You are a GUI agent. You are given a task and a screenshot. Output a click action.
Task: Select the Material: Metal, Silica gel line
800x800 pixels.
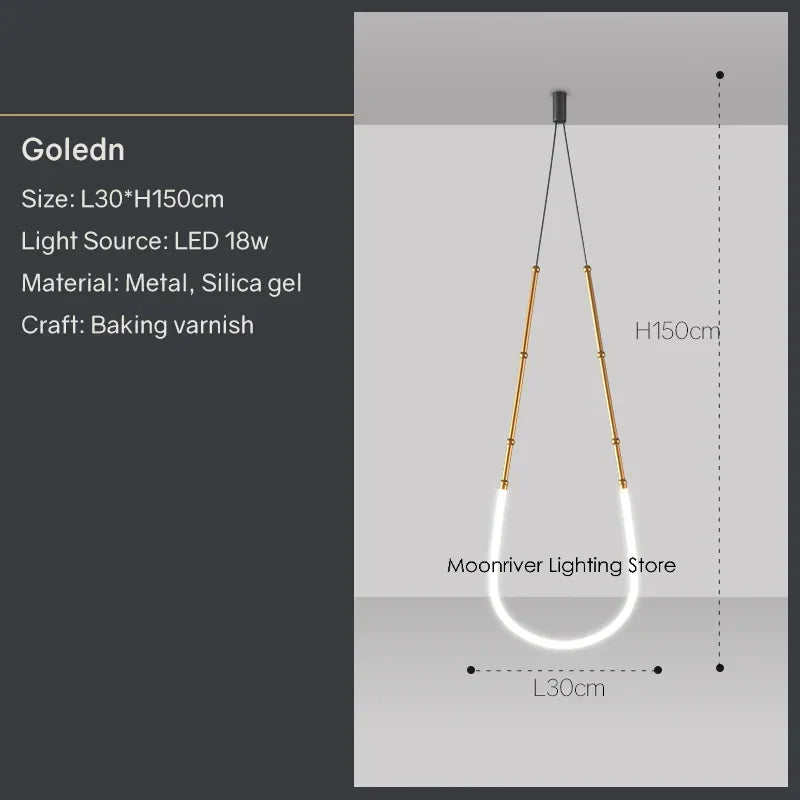click(161, 283)
